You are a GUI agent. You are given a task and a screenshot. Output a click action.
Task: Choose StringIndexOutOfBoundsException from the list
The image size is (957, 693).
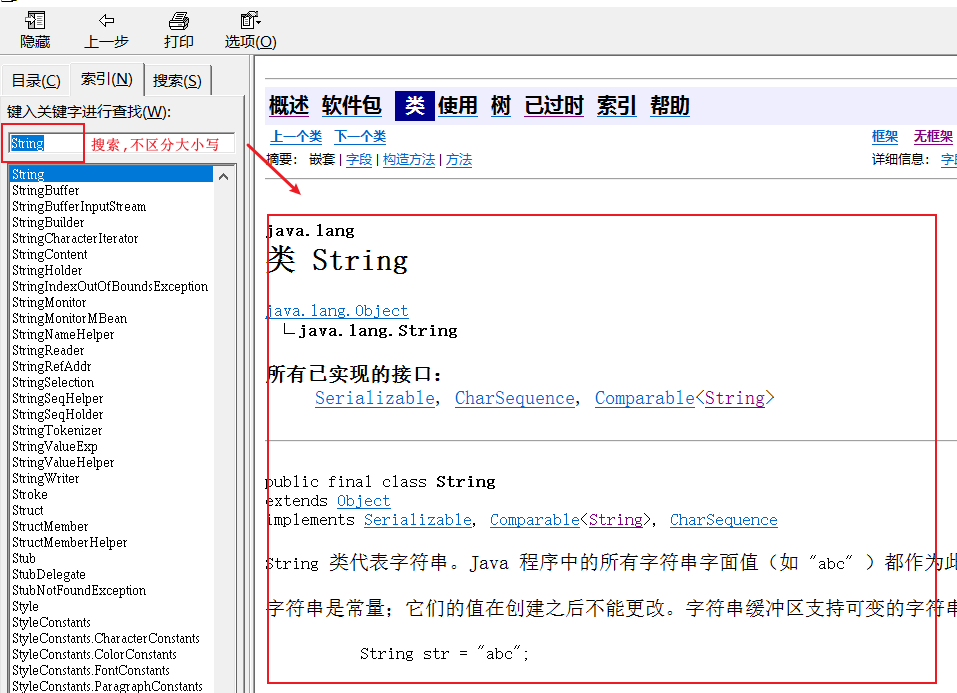[x=110, y=286]
